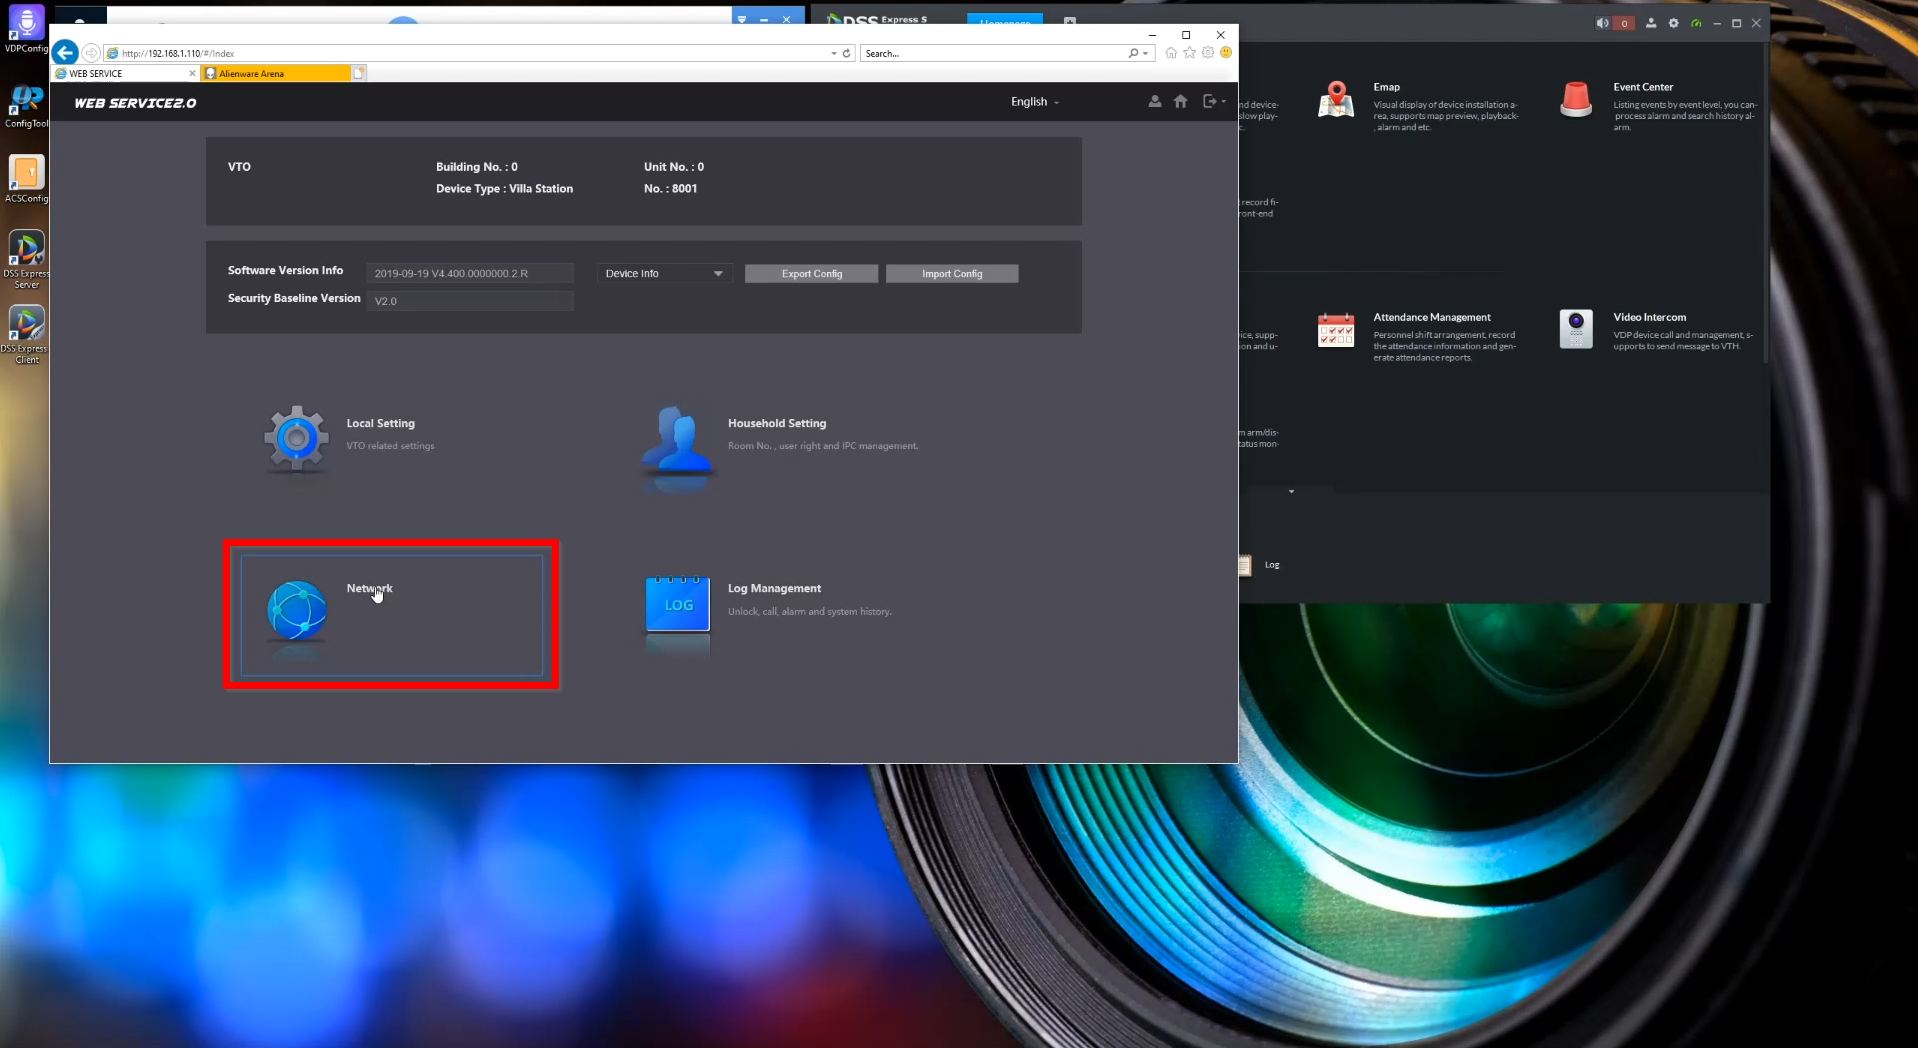Open the Log Management LOG icon
1918x1048 pixels.
pyautogui.click(x=678, y=603)
